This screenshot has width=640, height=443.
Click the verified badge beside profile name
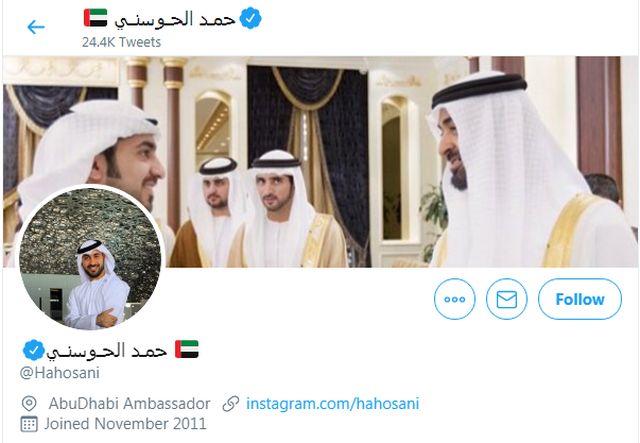[33, 350]
